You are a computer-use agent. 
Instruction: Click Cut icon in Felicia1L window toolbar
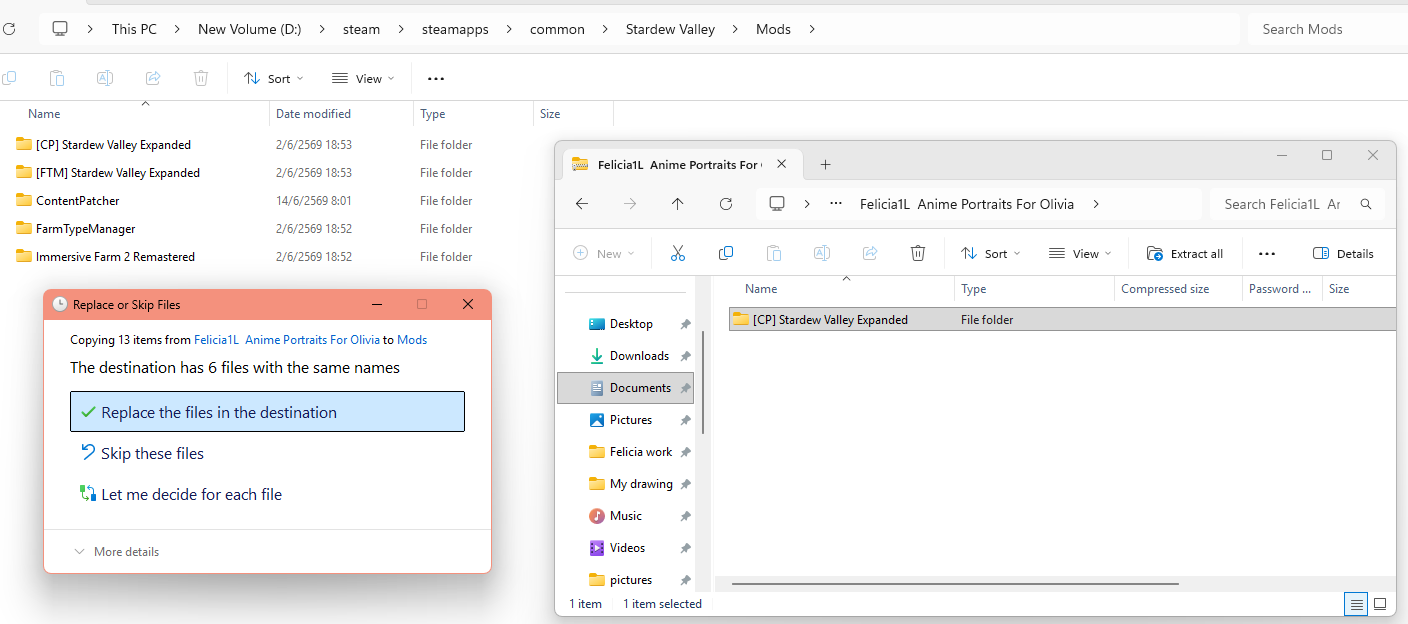[x=678, y=254]
